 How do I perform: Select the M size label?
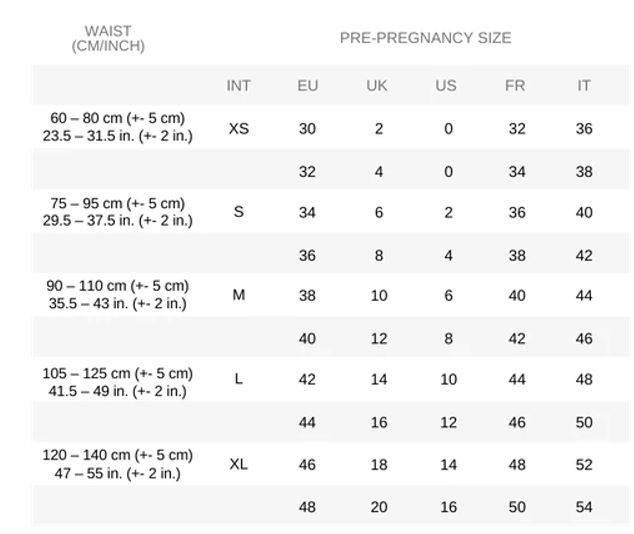tap(239, 295)
